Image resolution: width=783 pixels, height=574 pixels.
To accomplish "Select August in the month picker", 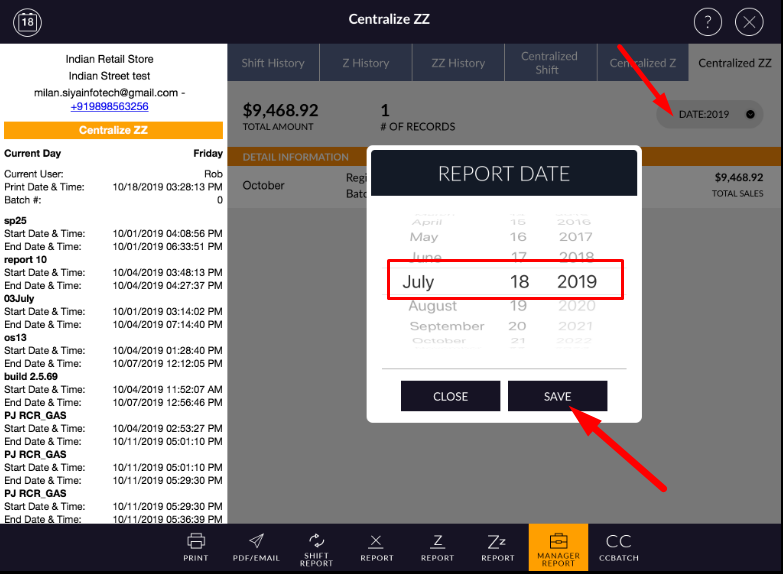I will (433, 306).
